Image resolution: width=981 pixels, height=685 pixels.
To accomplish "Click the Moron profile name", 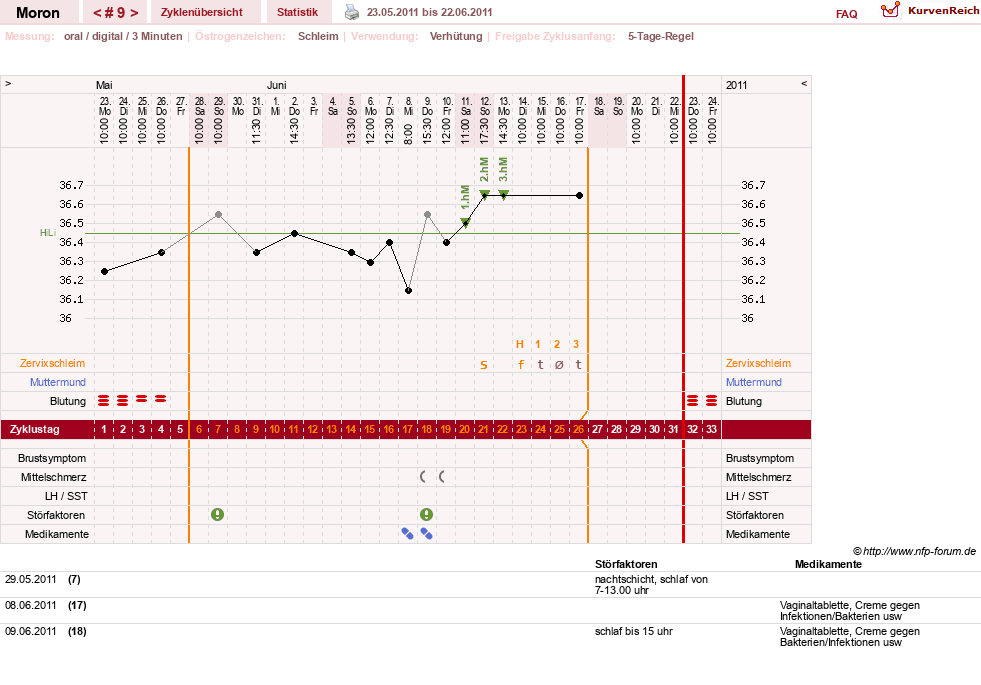I will point(38,13).
